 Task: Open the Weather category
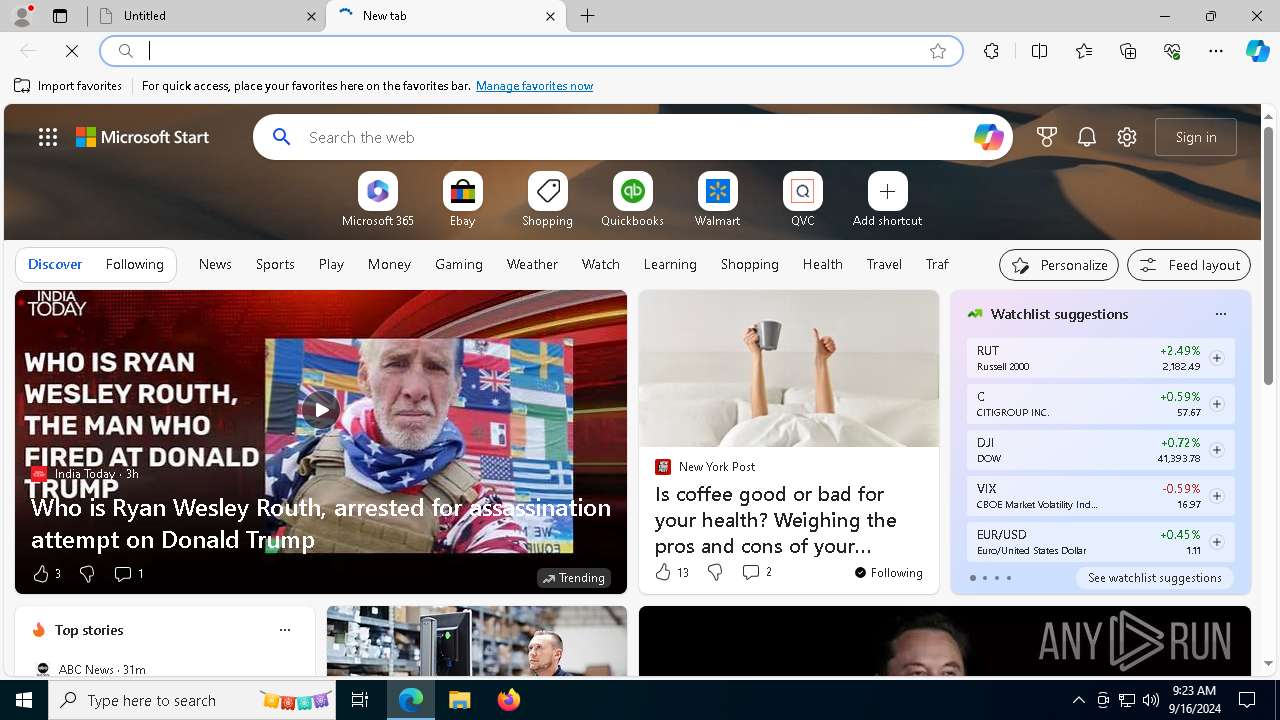[x=532, y=264]
